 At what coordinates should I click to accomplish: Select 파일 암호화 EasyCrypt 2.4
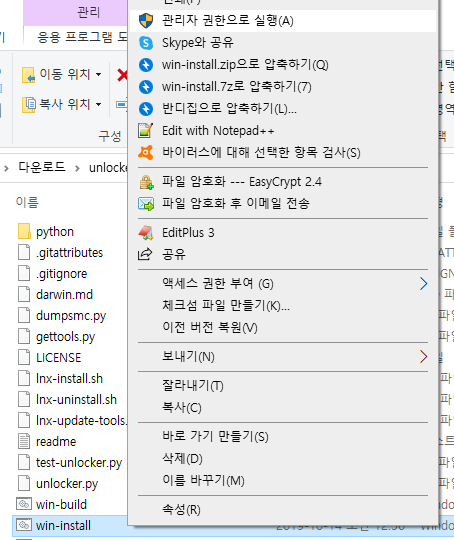282,182
